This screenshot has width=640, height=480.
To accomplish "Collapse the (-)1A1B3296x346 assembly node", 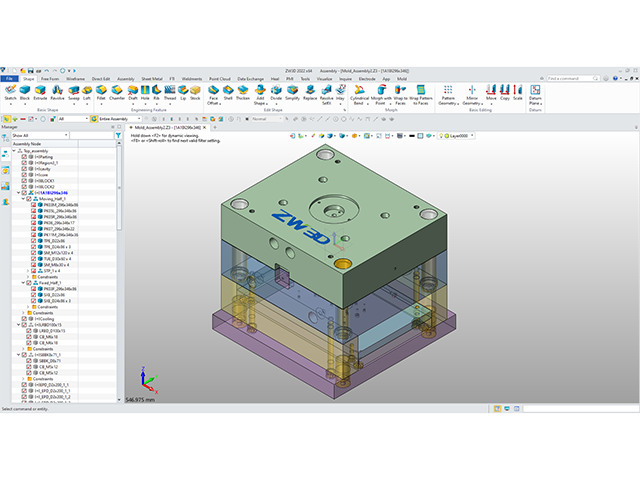I will (x=19, y=193).
